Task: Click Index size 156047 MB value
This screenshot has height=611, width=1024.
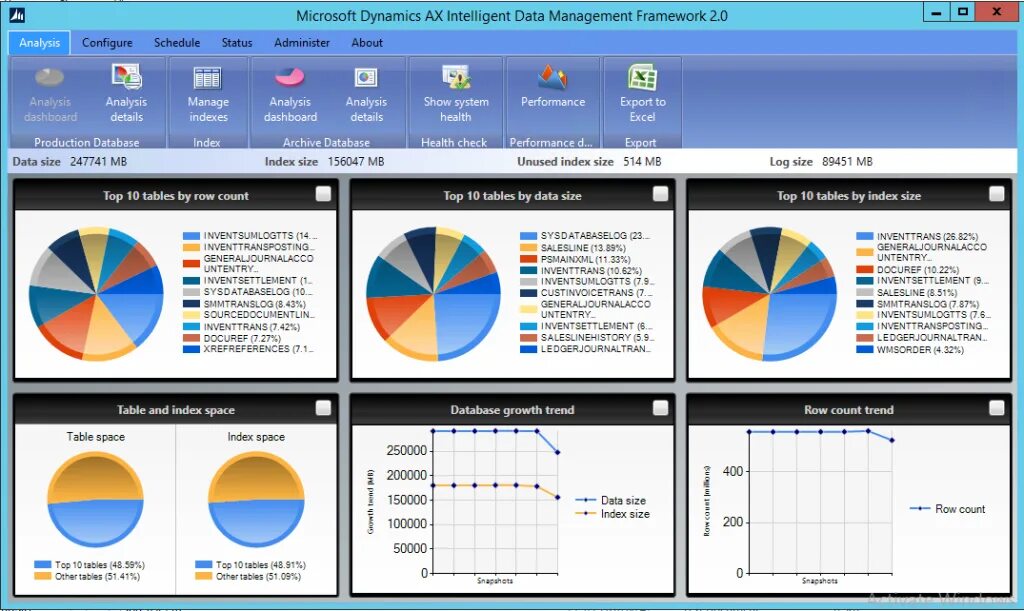Action: click(x=356, y=161)
